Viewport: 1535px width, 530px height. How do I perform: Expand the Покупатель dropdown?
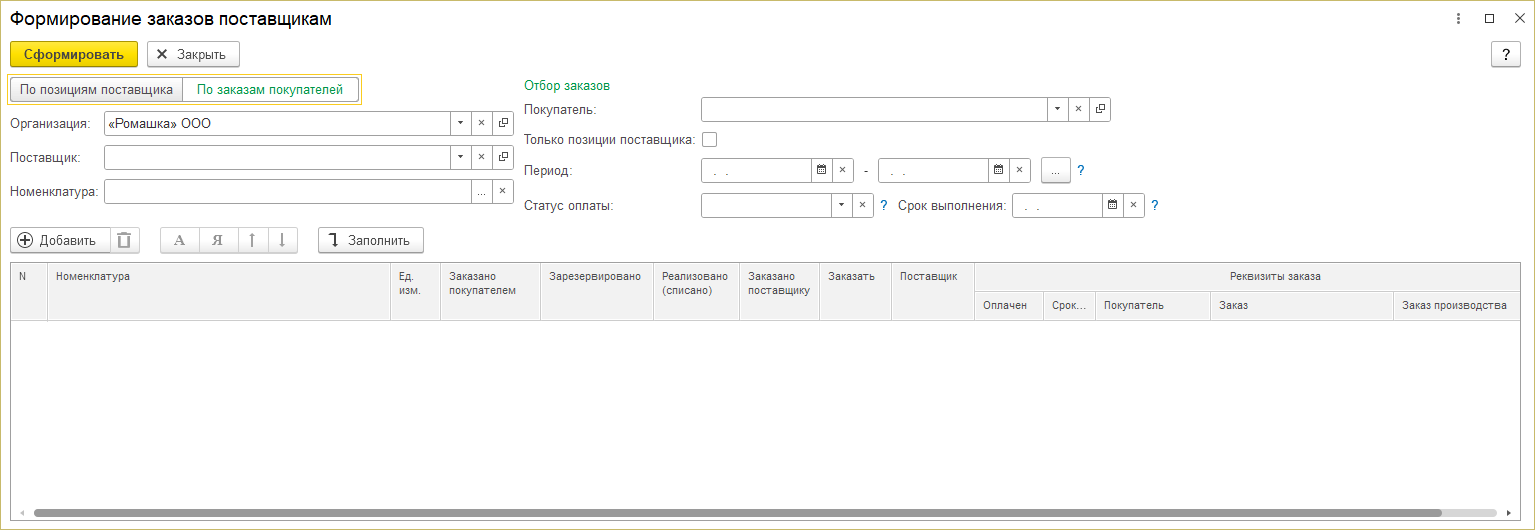(1057, 109)
